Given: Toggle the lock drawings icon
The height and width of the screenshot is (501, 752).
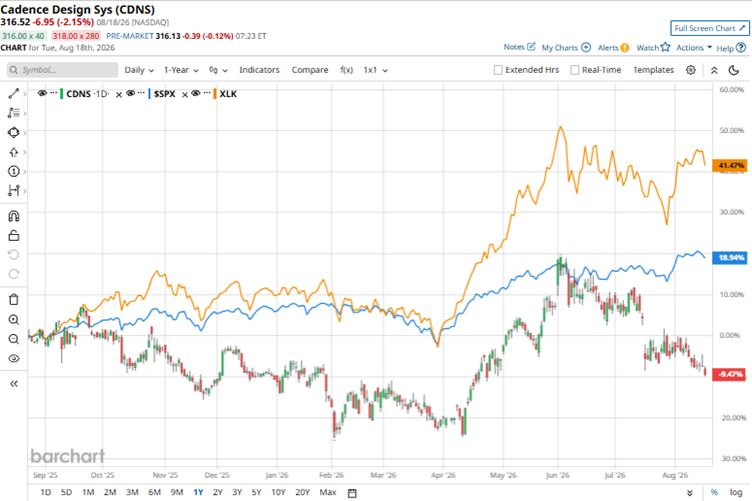Looking at the screenshot, I should [13, 235].
